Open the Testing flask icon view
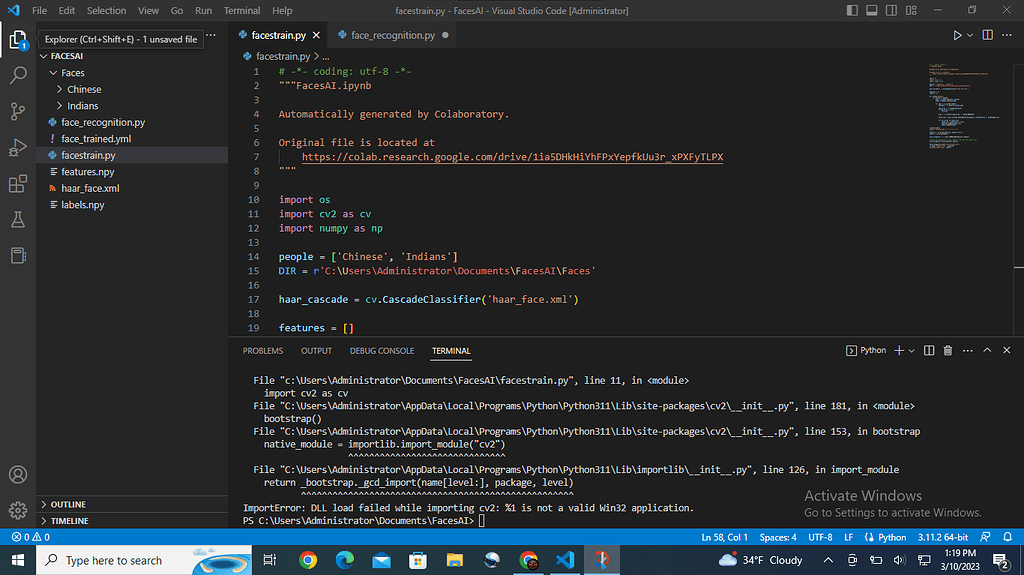Viewport: 1024px width, 575px height. (18, 219)
